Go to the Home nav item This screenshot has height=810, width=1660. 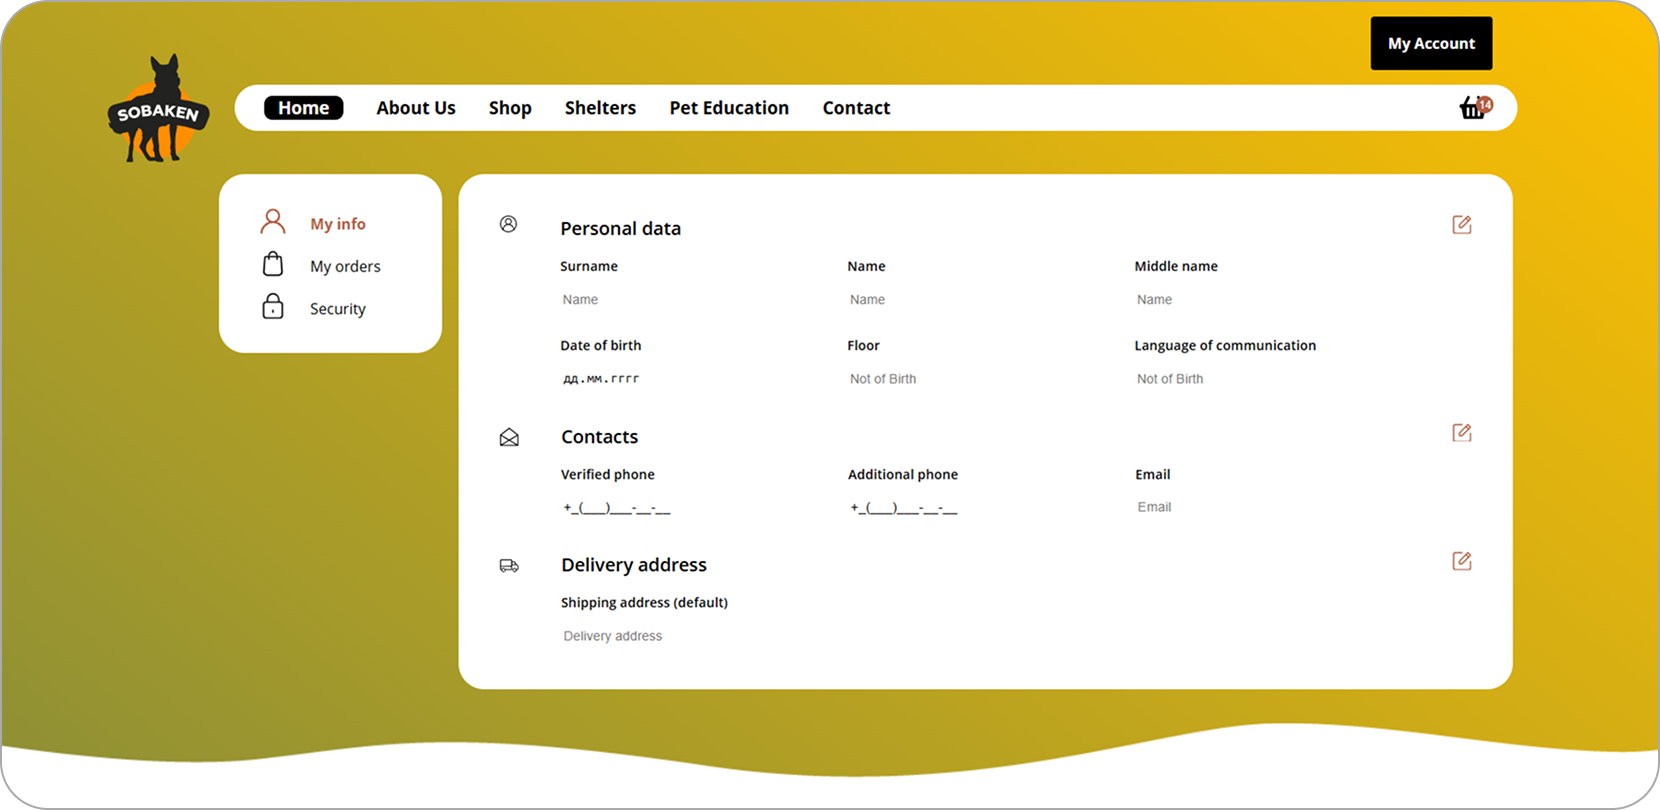point(303,107)
